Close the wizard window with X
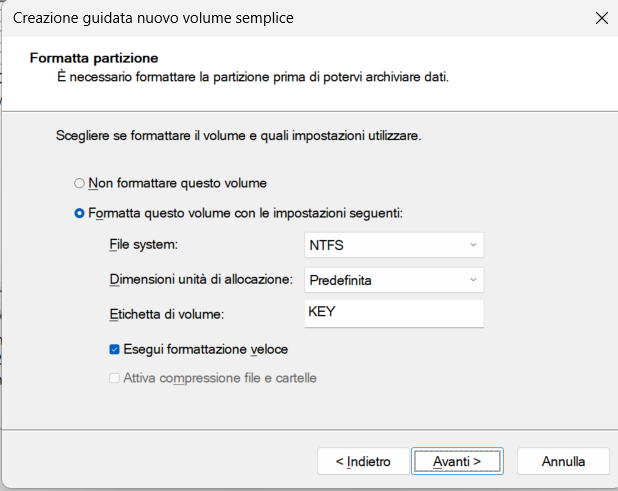The height and width of the screenshot is (491, 618). pyautogui.click(x=601, y=18)
